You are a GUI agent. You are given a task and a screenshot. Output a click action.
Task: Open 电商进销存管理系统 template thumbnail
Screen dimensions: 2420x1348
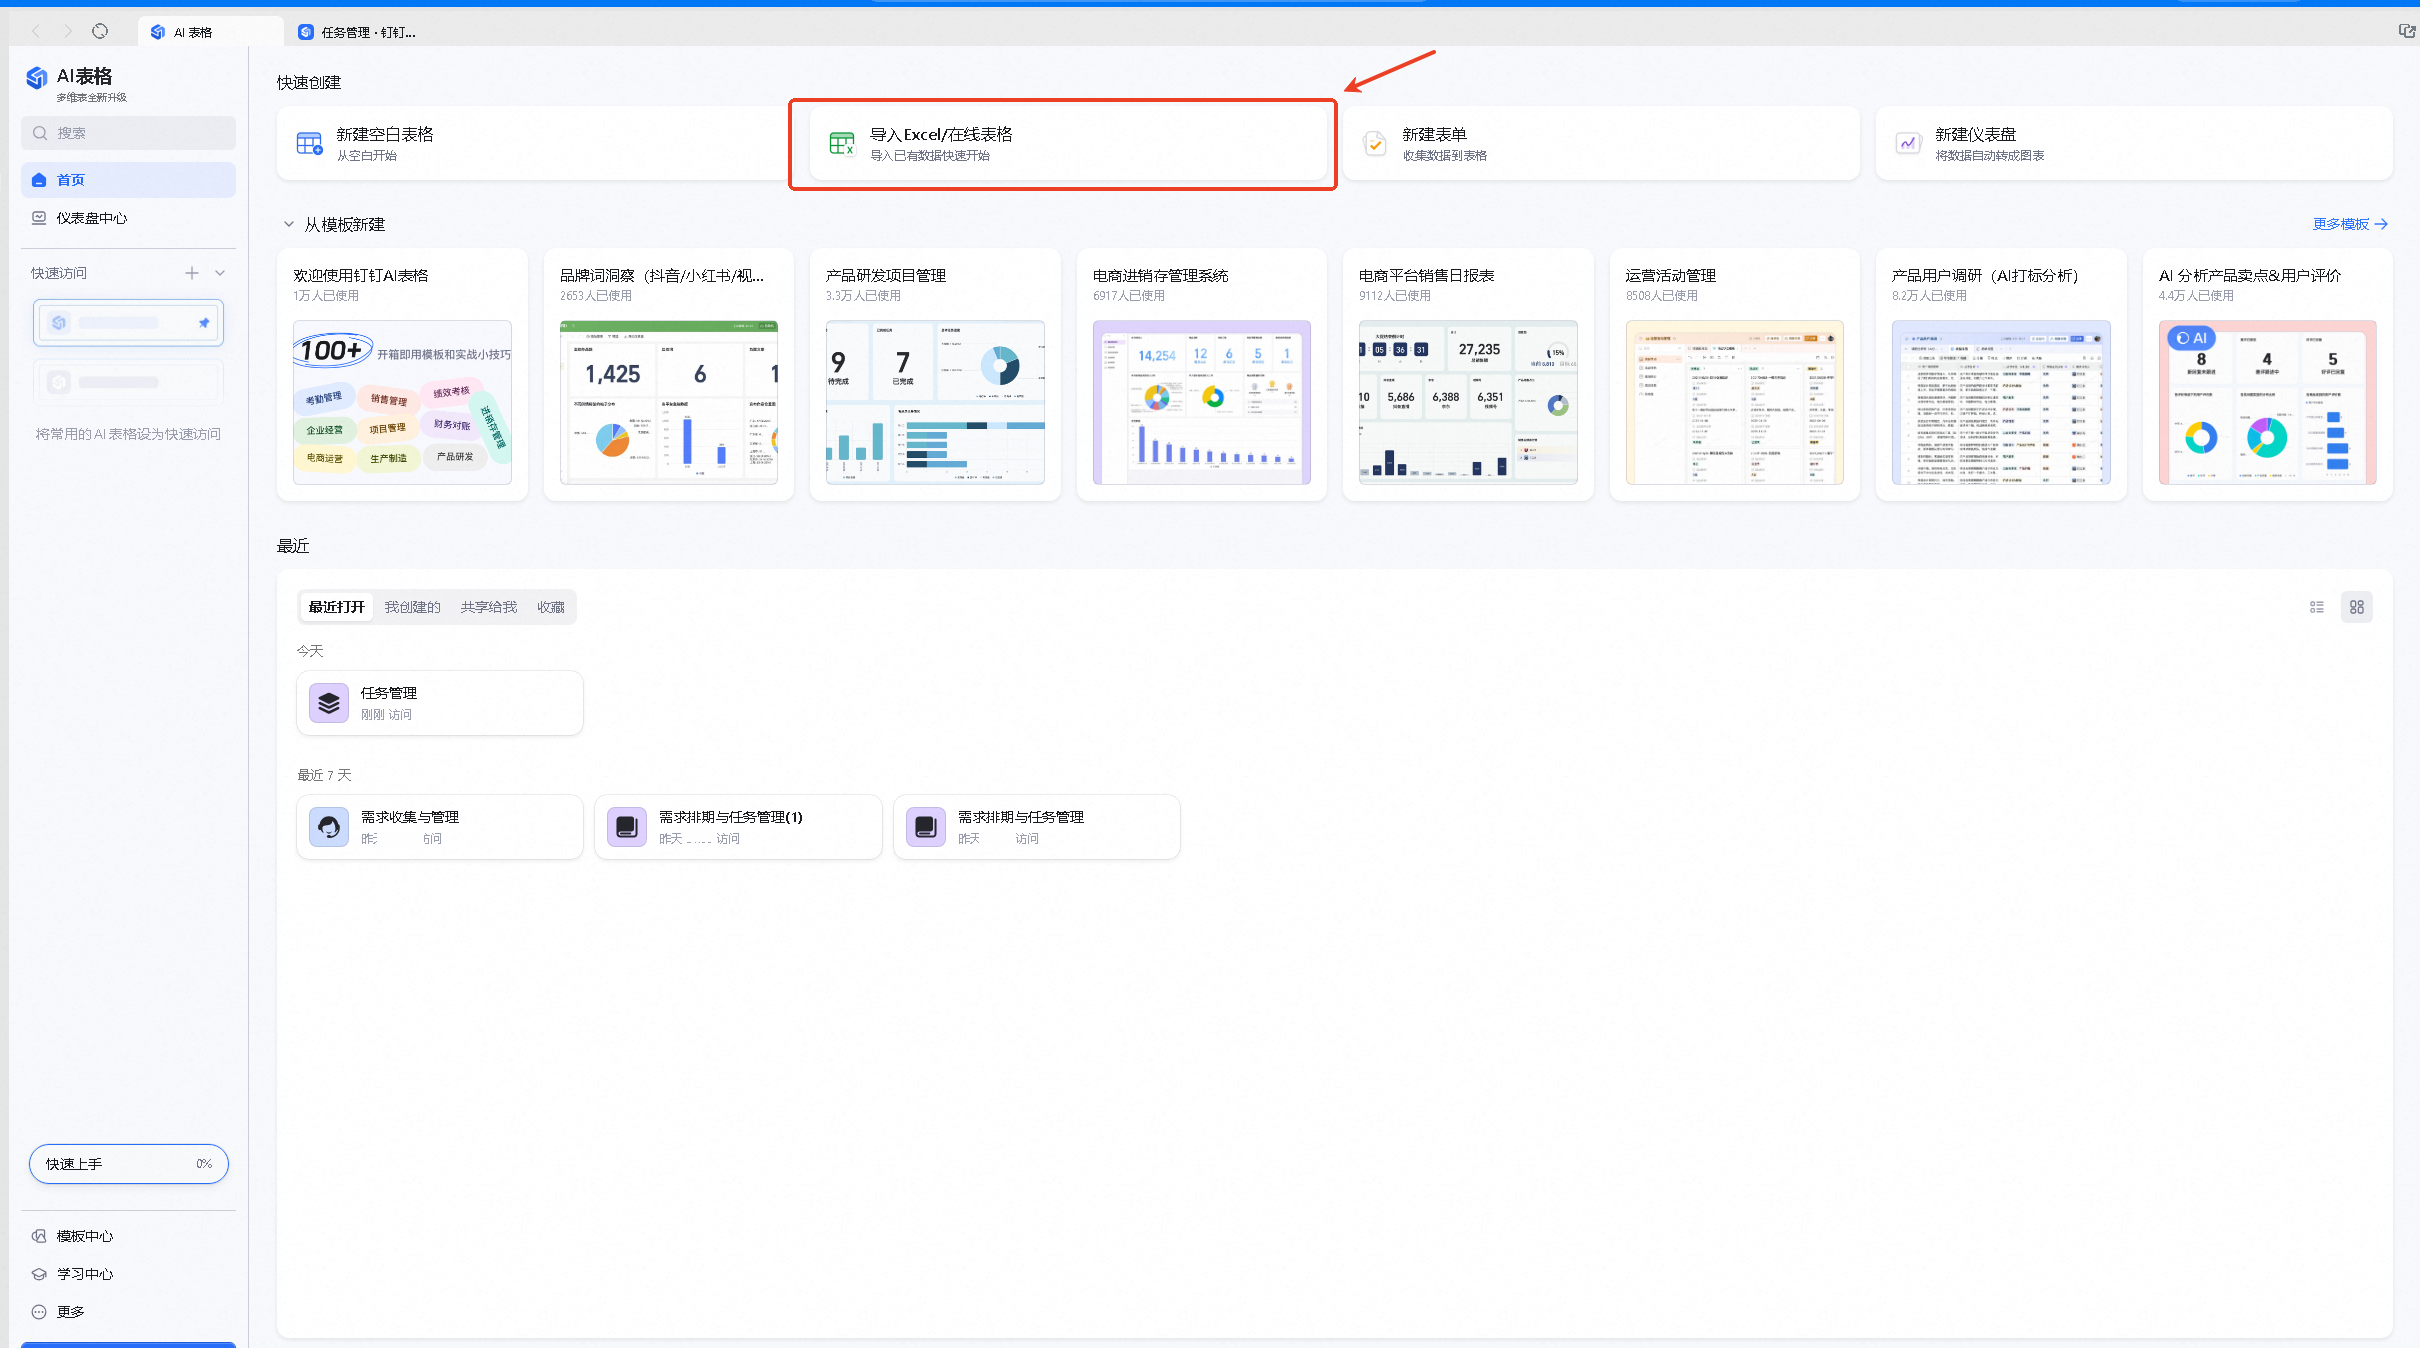1201,402
